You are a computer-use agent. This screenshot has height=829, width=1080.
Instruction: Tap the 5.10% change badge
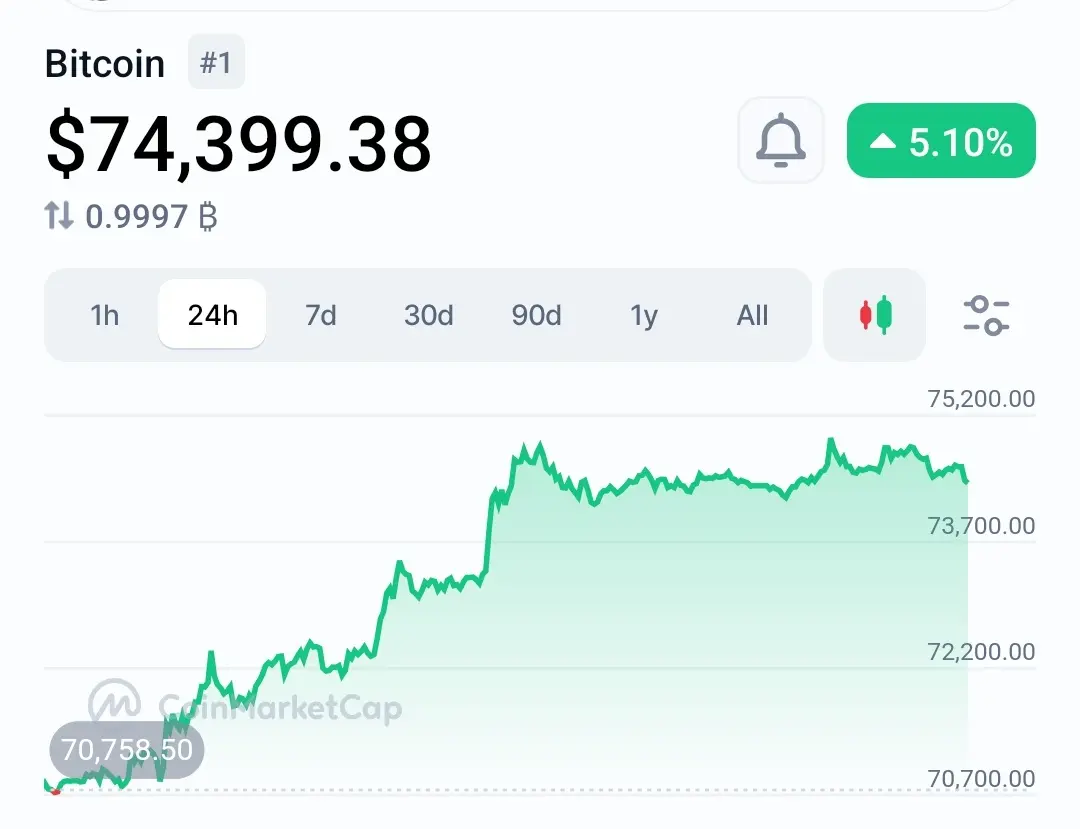click(x=941, y=141)
